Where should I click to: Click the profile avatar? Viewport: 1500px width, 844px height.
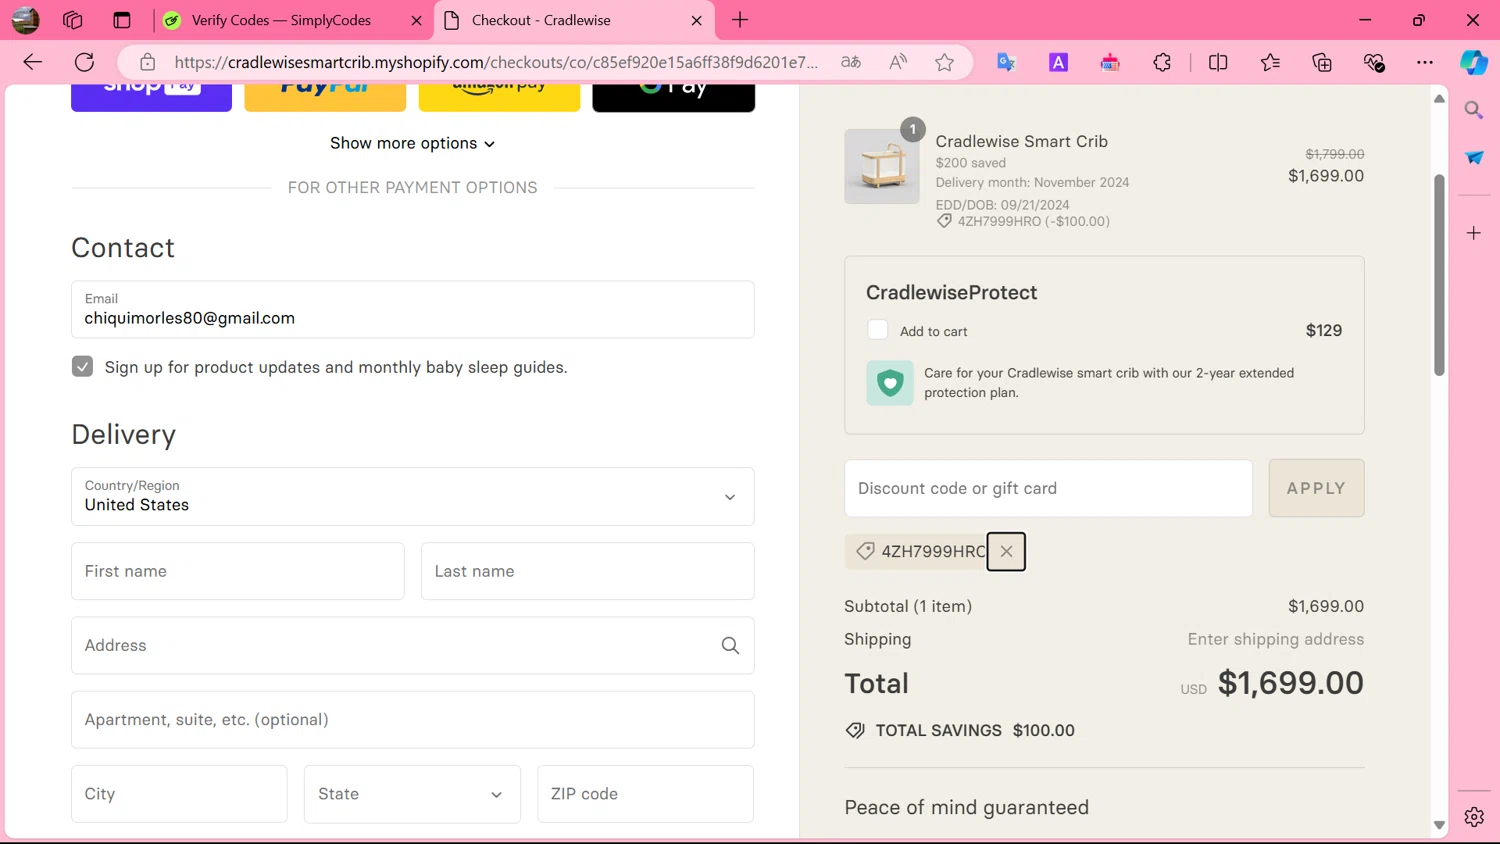26,20
